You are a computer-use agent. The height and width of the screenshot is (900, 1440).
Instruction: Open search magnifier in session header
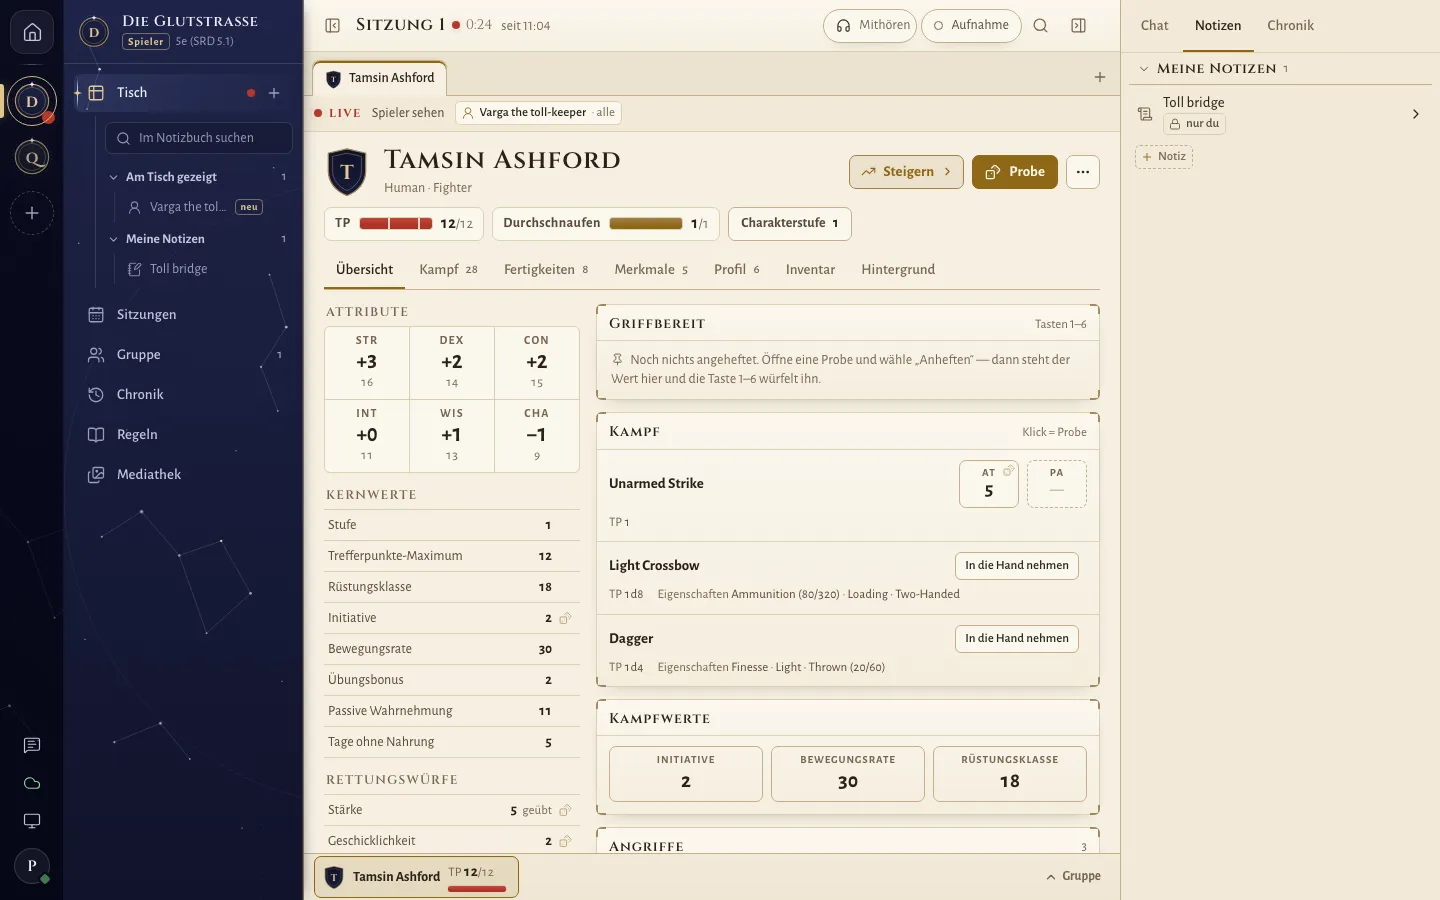tap(1041, 25)
